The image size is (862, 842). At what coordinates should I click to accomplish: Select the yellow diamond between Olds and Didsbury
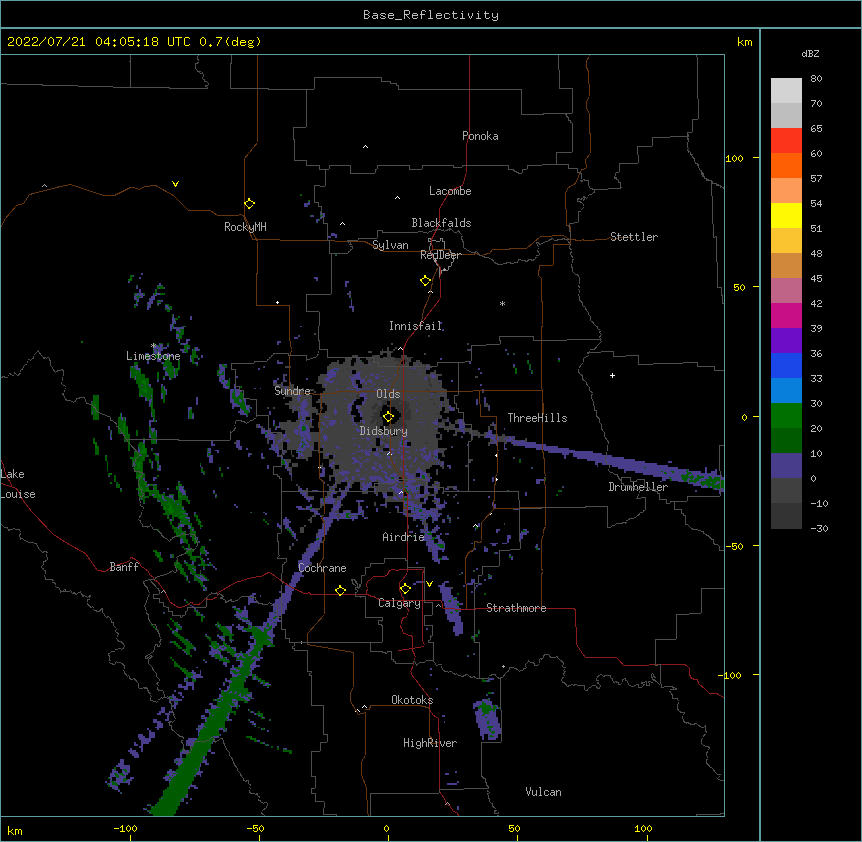click(388, 417)
